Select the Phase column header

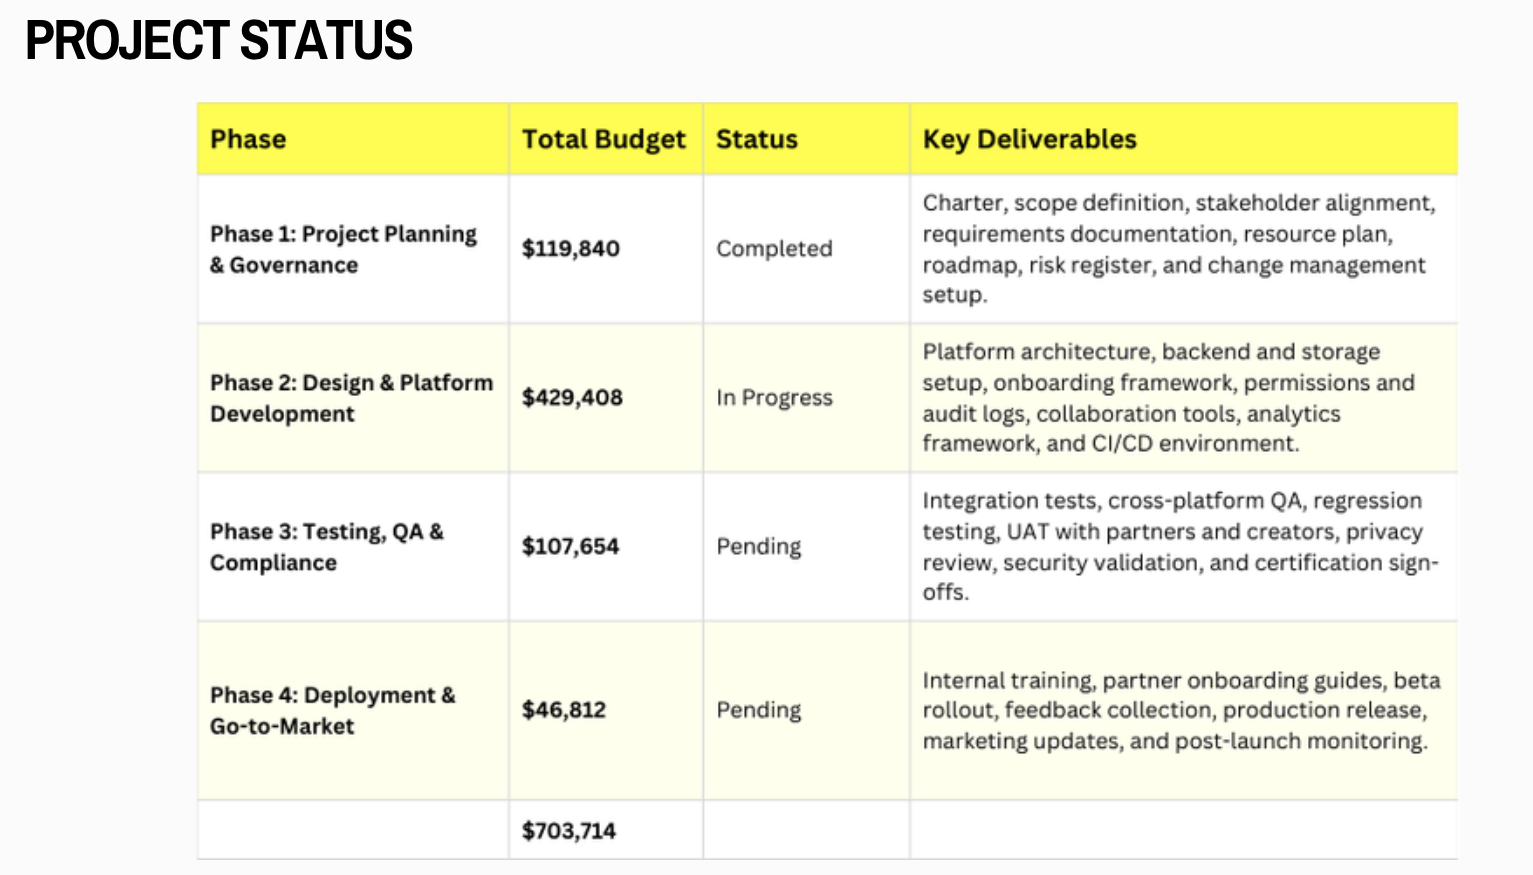[x=248, y=139]
